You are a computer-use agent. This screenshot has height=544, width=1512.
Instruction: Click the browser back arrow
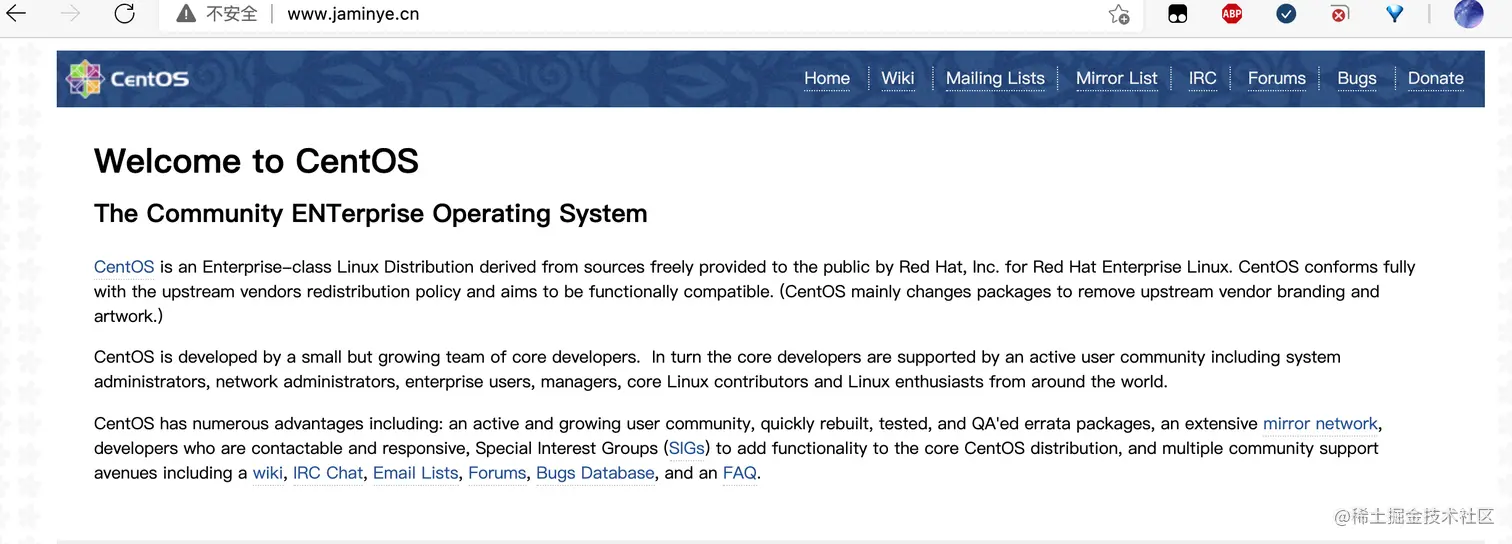(16, 14)
